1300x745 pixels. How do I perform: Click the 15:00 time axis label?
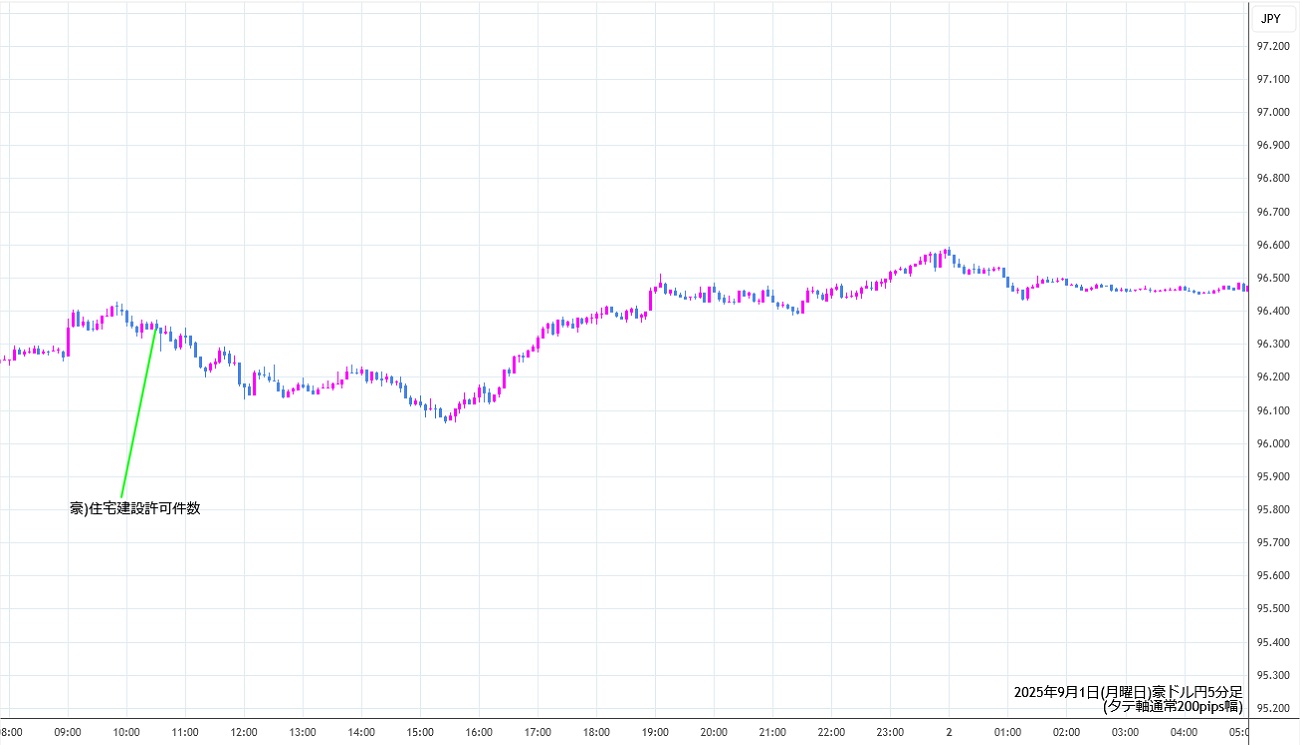tap(420, 732)
